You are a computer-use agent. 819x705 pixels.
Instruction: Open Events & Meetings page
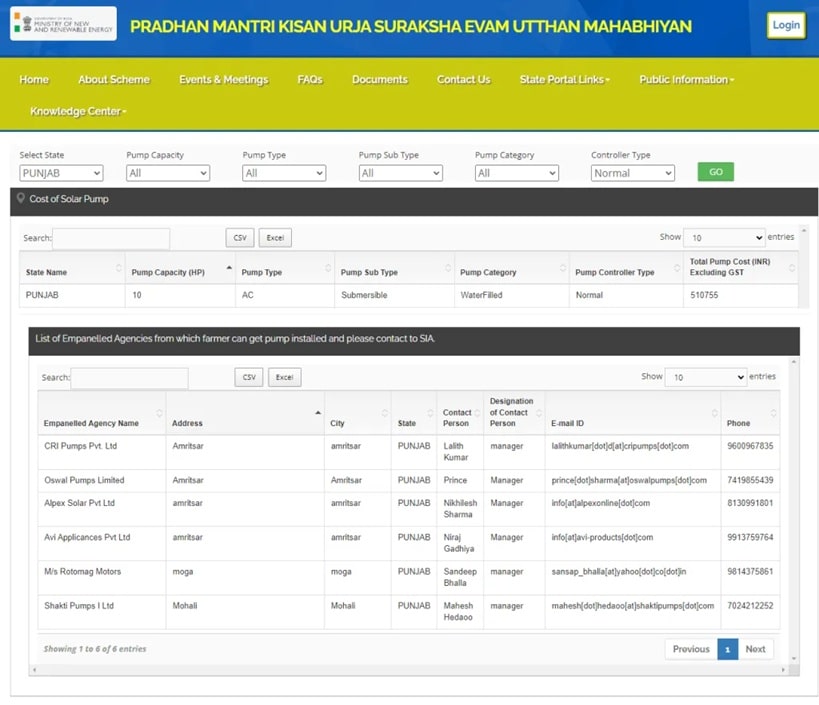(x=224, y=79)
